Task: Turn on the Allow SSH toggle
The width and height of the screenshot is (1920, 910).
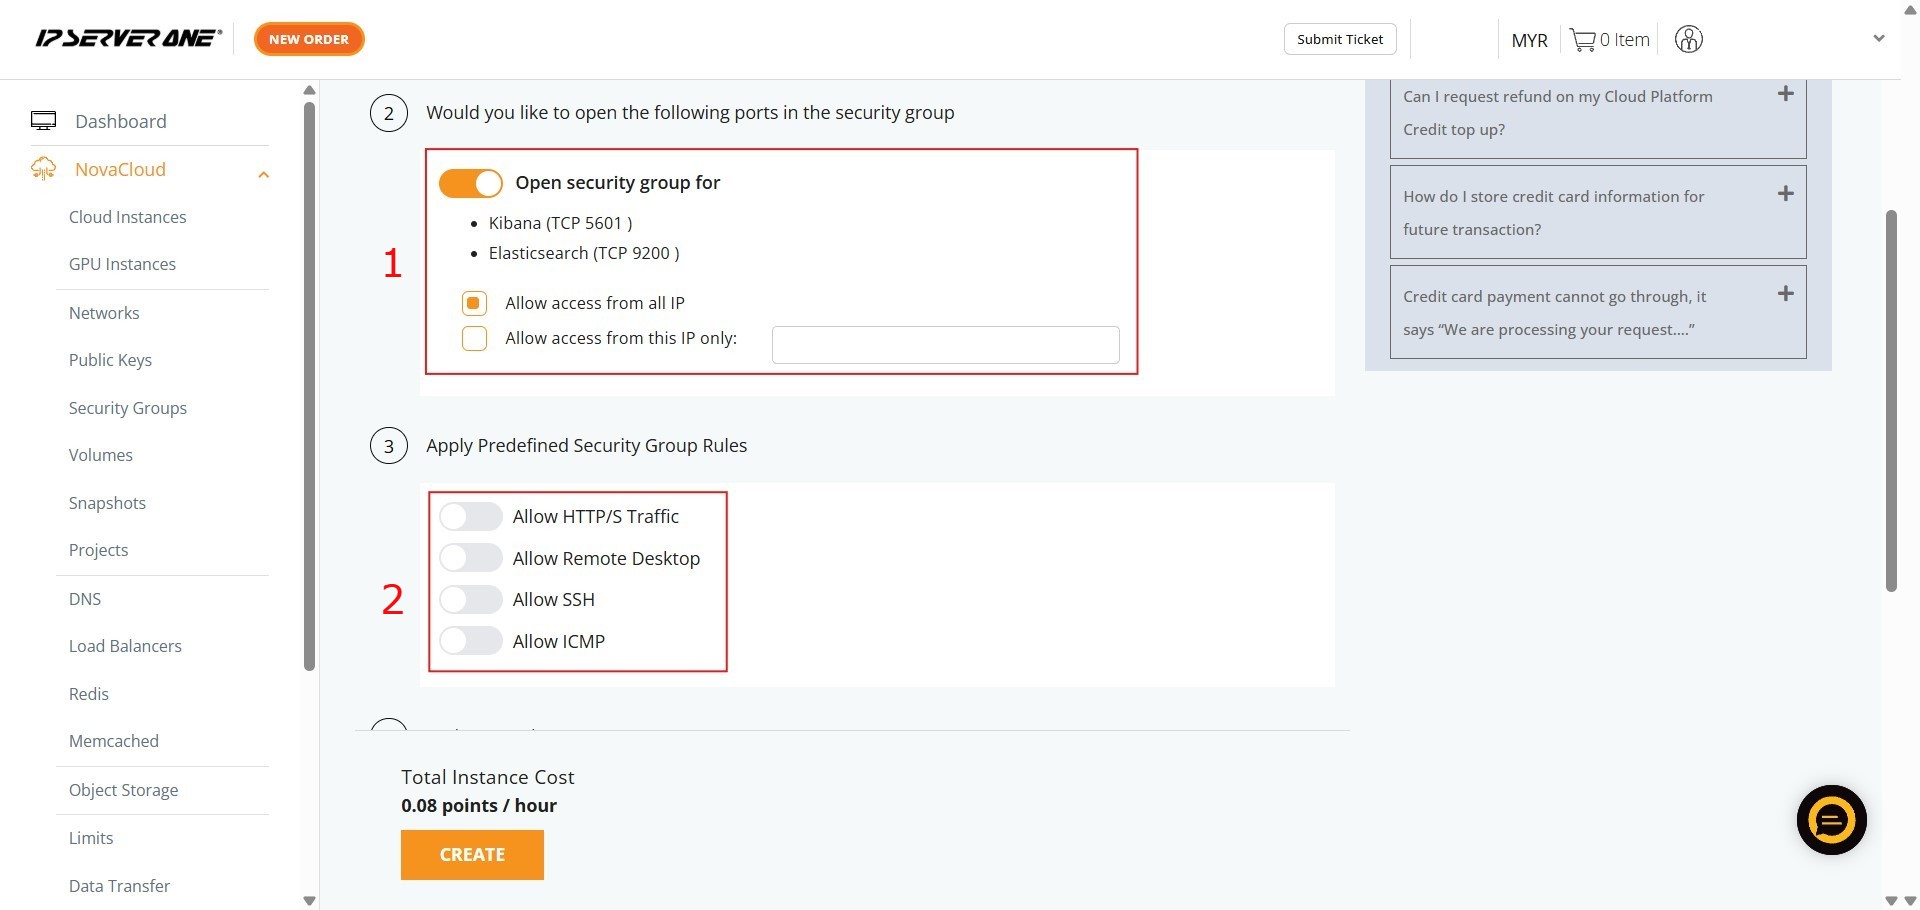Action: 471,600
